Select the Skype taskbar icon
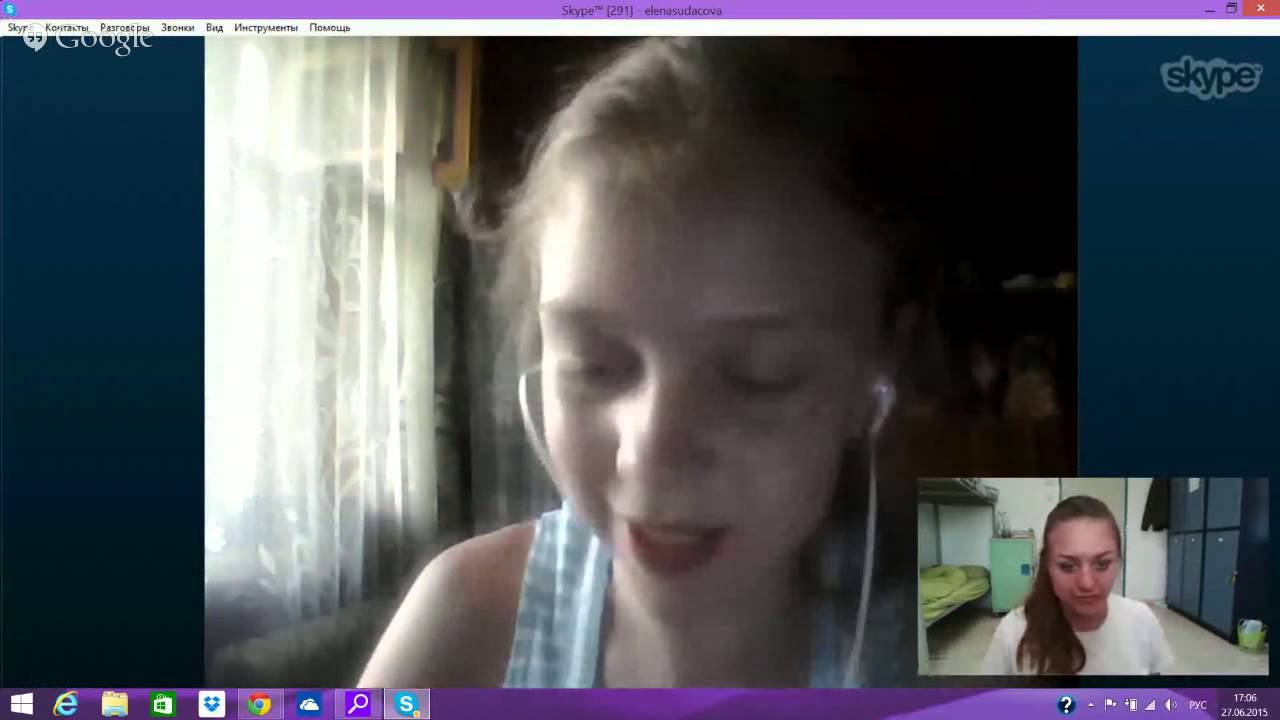This screenshot has height=720, width=1280. point(406,704)
